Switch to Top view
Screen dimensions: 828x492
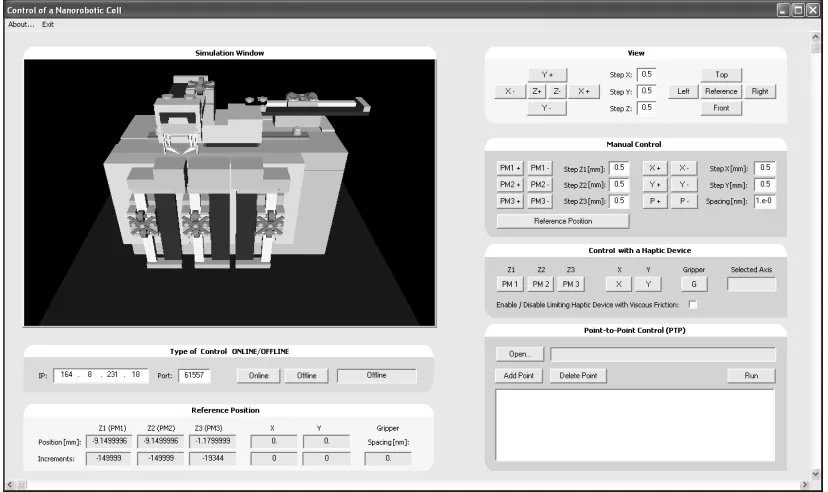(721, 75)
